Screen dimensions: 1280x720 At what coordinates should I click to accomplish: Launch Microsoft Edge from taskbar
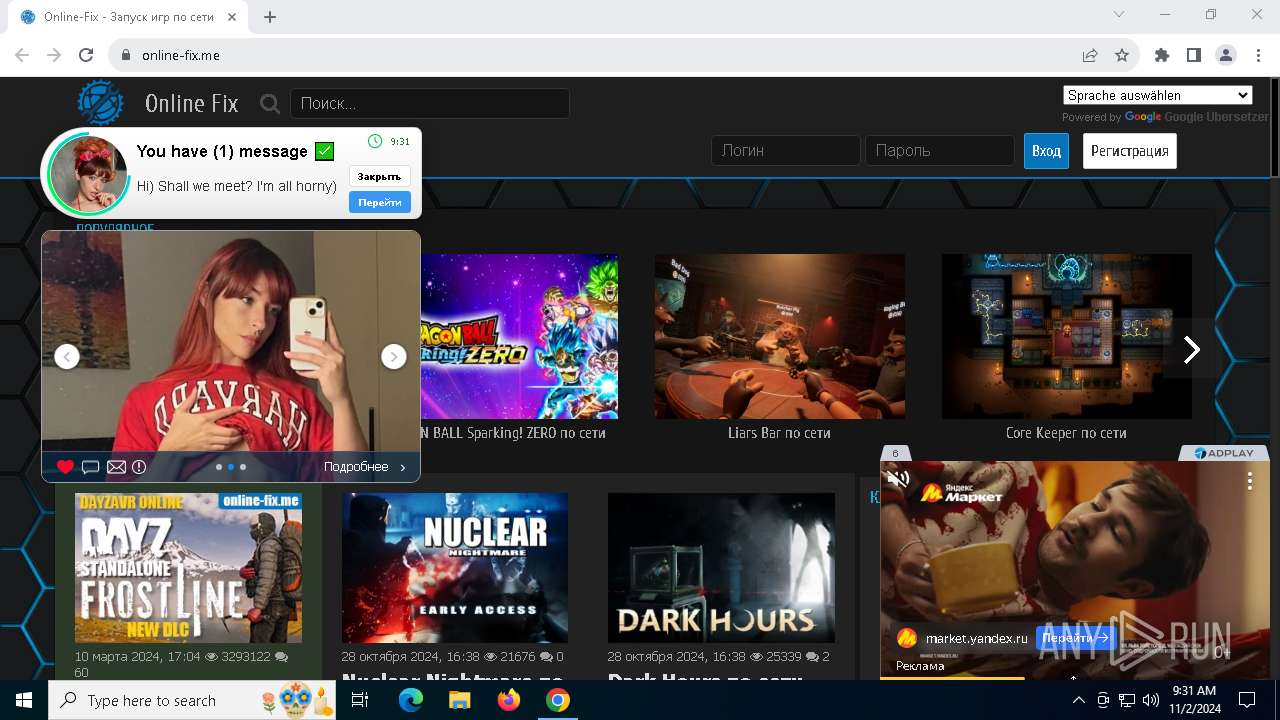[x=411, y=700]
